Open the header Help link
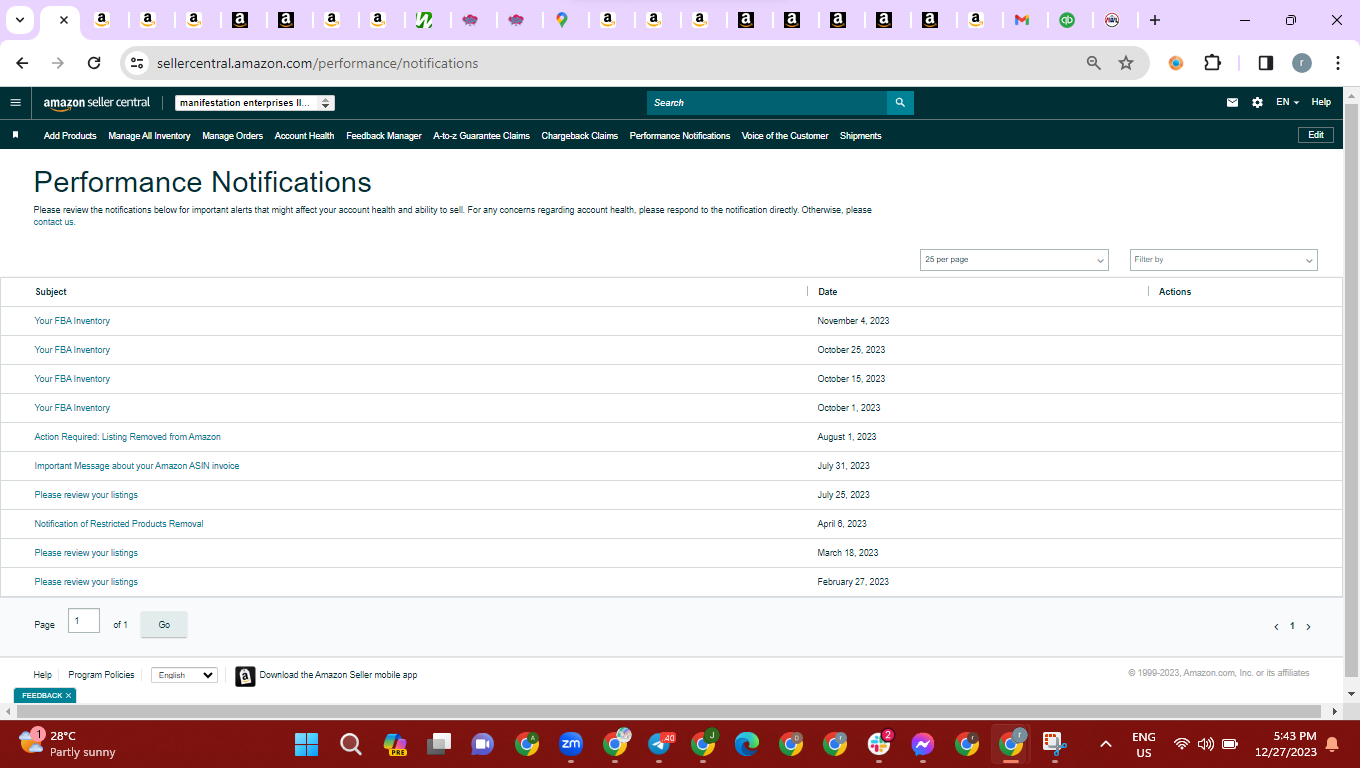Screen dimensions: 1360x768 pyautogui.click(x=1321, y=102)
